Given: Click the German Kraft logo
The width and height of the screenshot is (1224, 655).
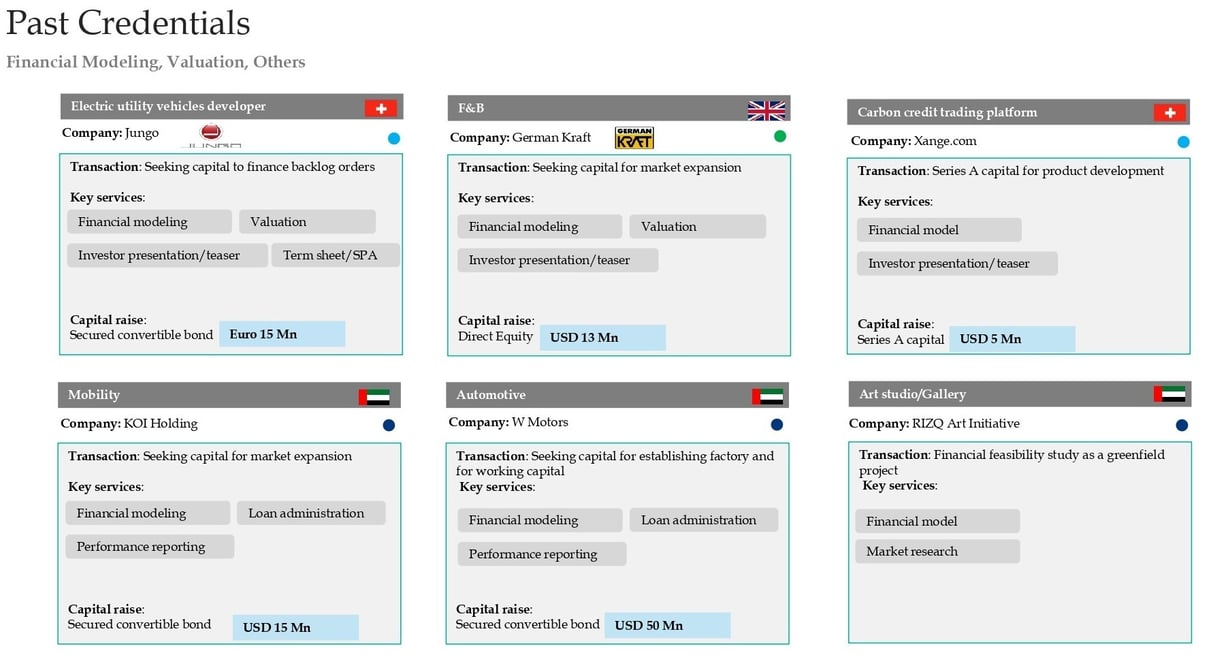Looking at the screenshot, I should coord(634,137).
